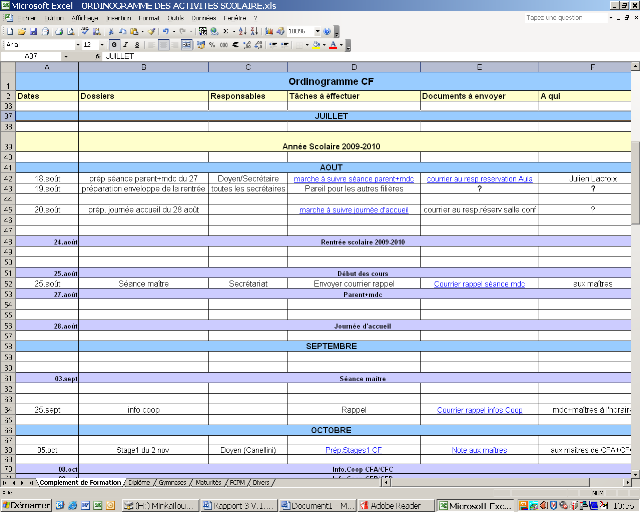Follow the 'Courrier rappel séance mdc' link

coord(479,284)
